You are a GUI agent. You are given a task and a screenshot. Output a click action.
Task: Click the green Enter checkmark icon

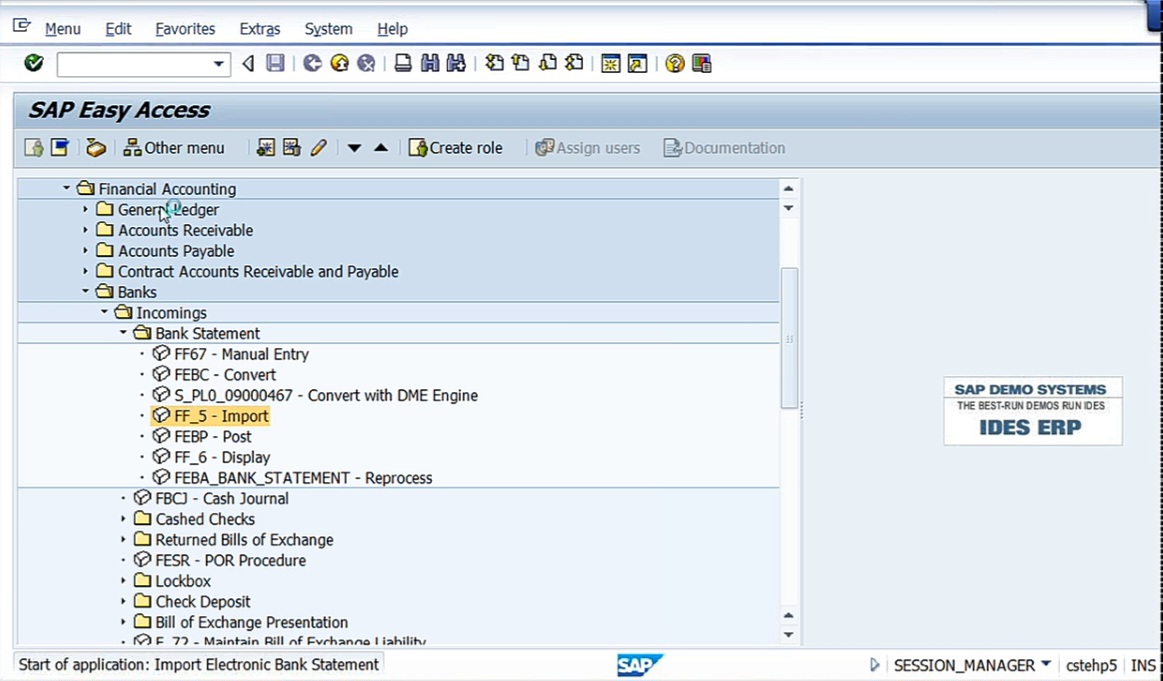33,63
